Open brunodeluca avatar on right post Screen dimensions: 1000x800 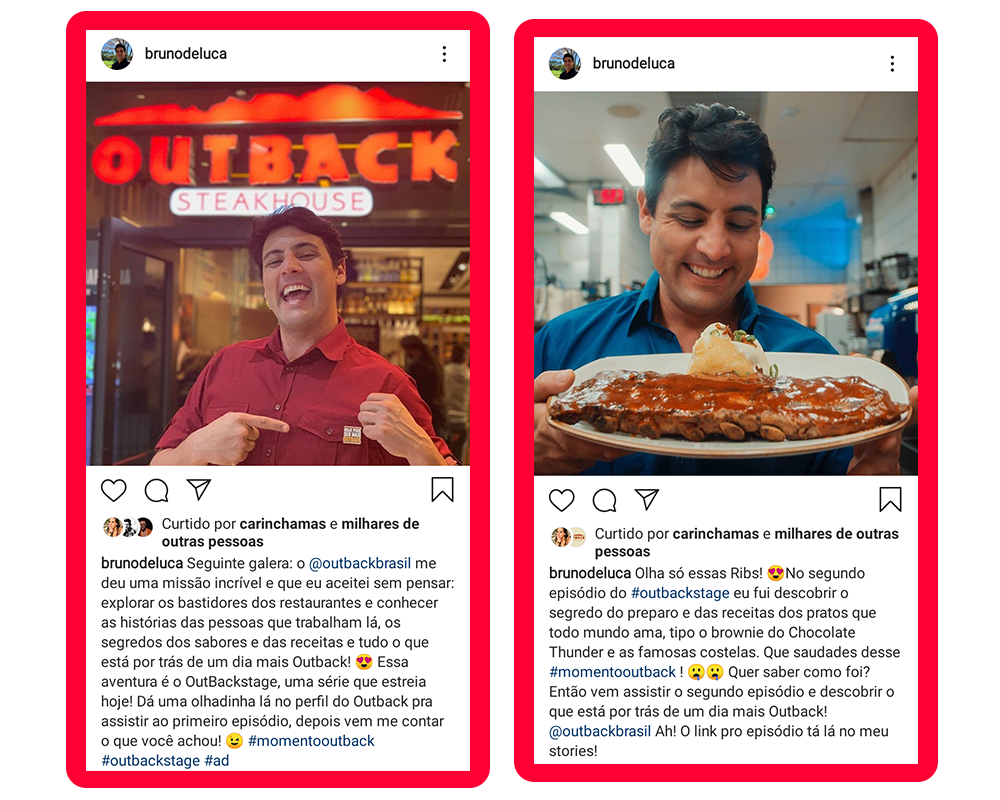[x=565, y=63]
